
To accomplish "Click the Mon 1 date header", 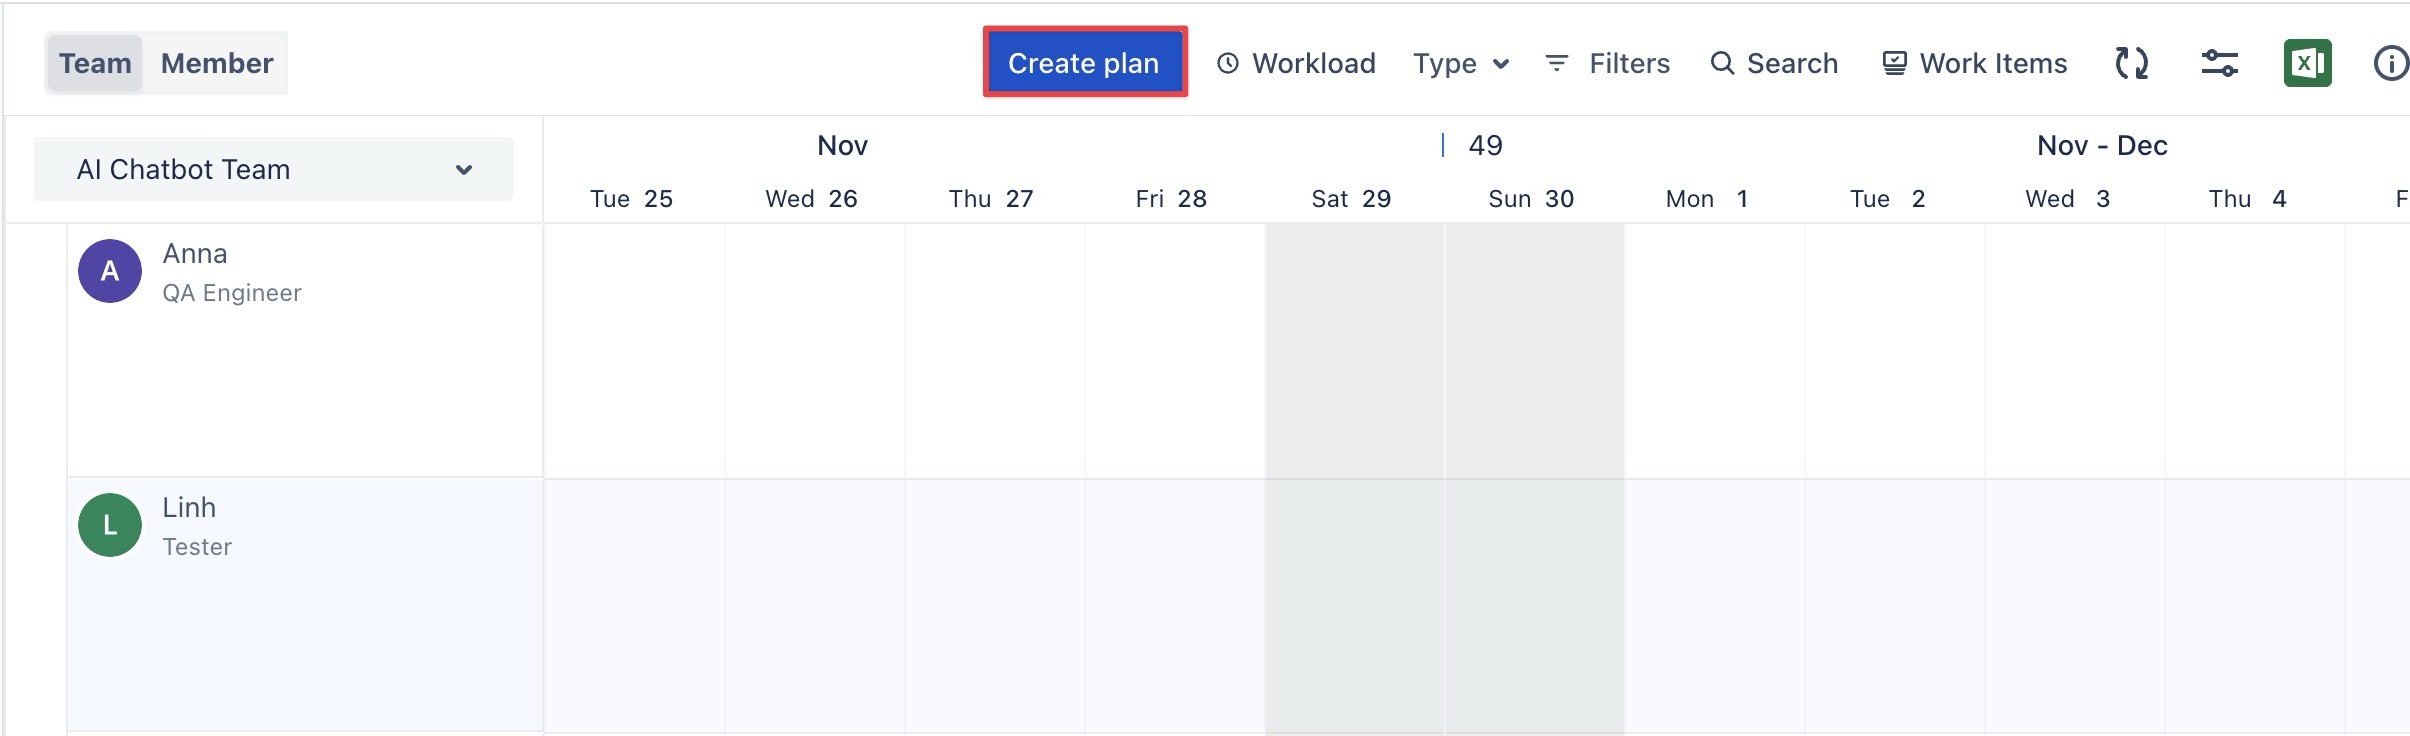I will [x=1707, y=199].
